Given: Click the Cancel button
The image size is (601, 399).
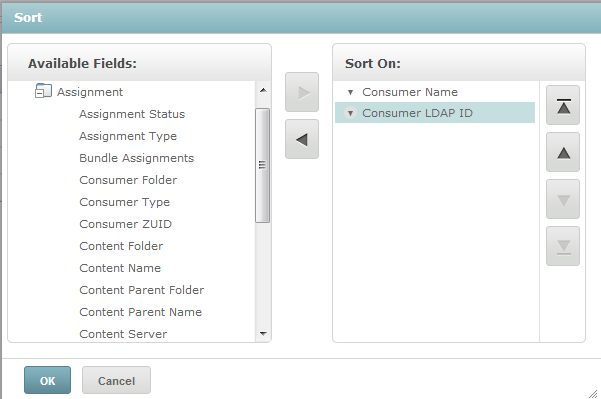Looking at the screenshot, I should (x=116, y=380).
